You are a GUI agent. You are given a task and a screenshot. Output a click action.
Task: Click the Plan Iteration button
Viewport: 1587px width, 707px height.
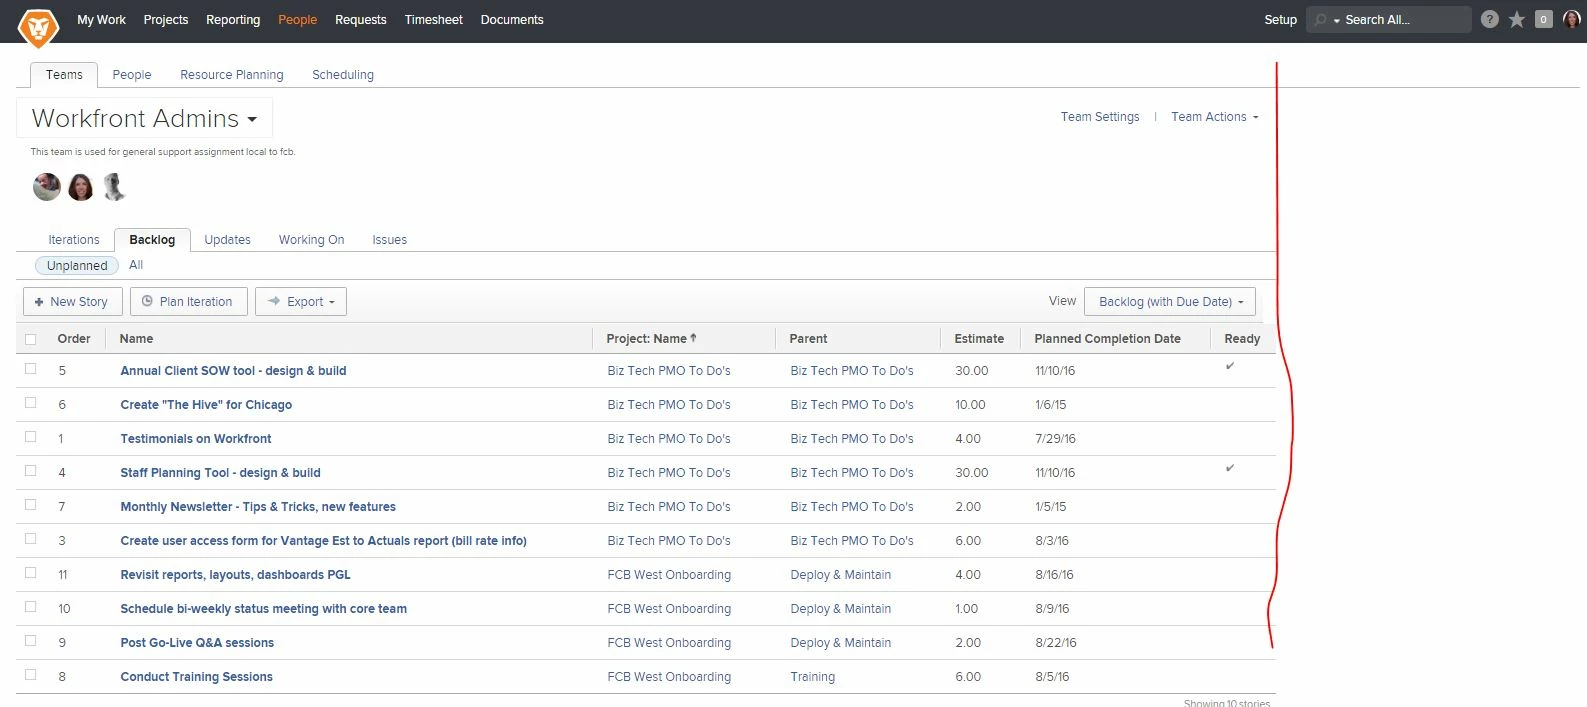click(189, 302)
